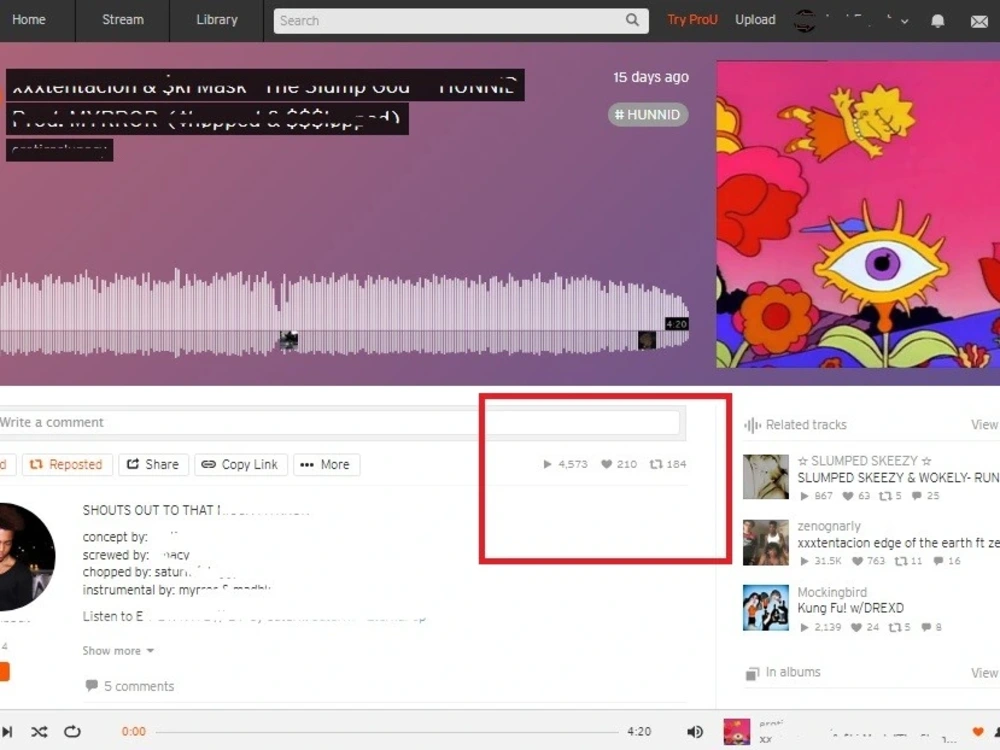Open the messages envelope icon

coord(979,22)
